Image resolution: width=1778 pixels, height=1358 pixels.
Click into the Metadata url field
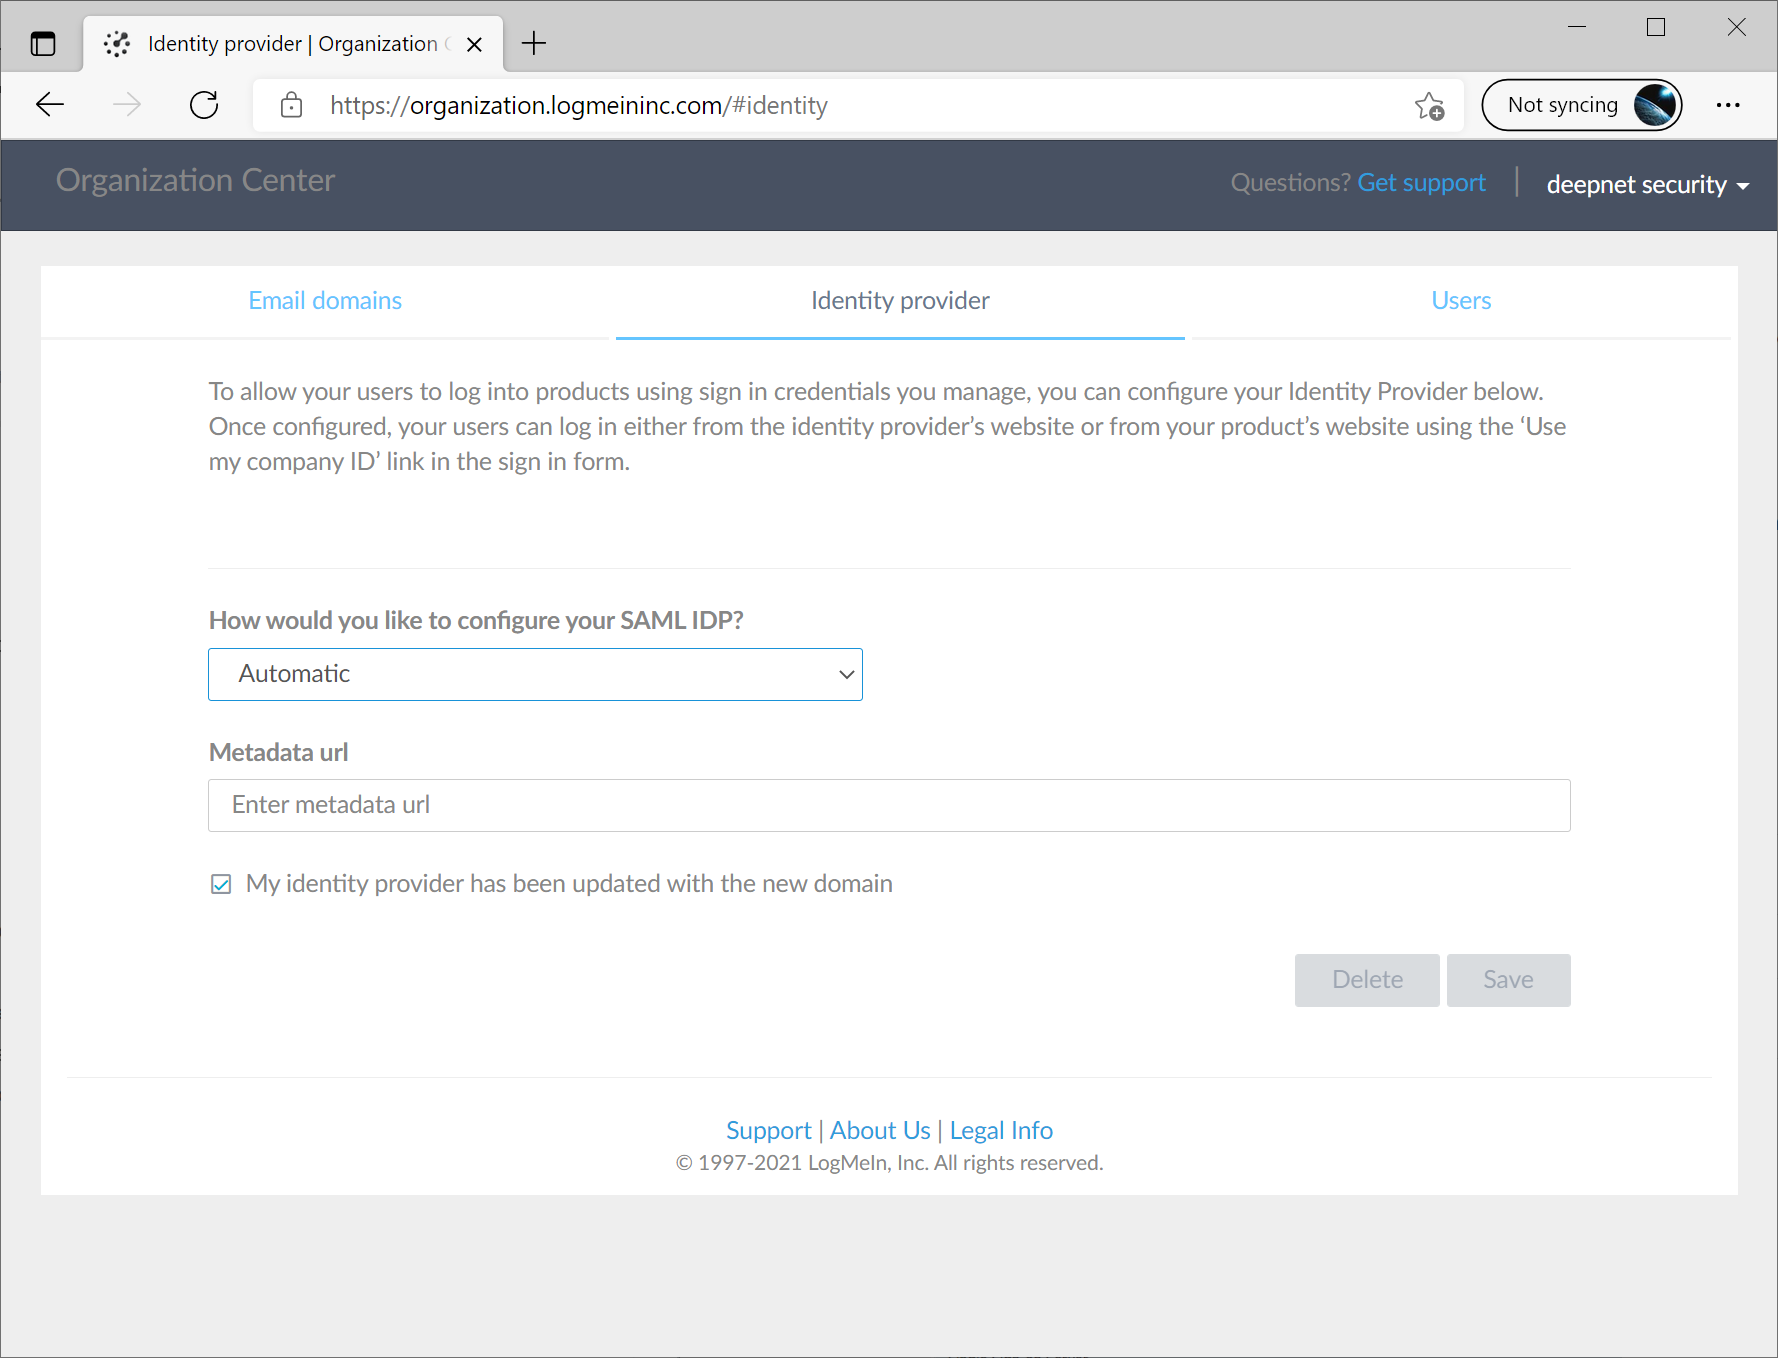[888, 805]
